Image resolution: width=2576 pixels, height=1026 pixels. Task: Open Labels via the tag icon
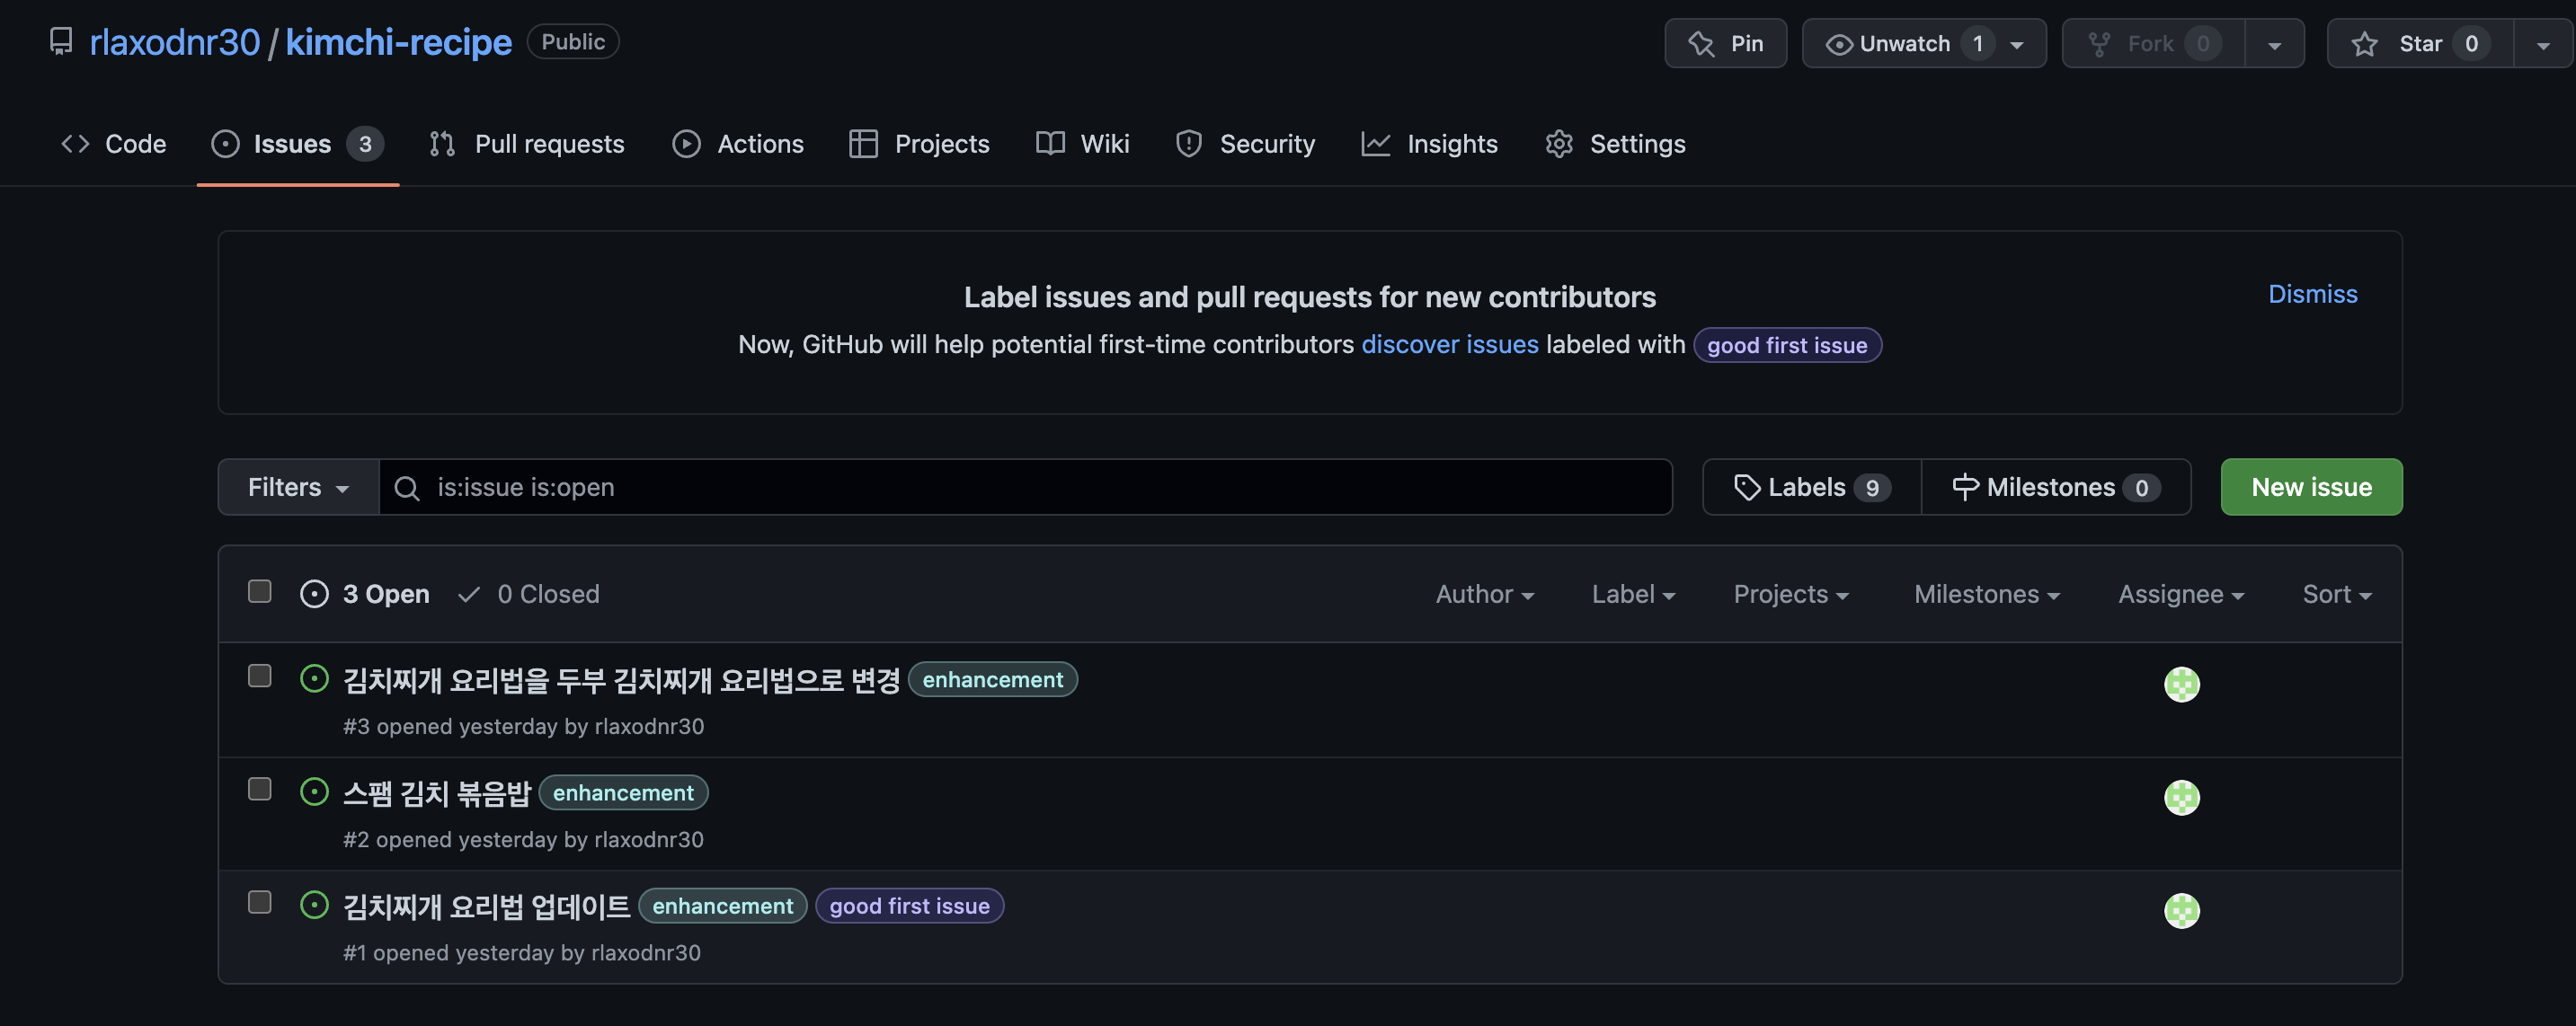click(x=1746, y=488)
